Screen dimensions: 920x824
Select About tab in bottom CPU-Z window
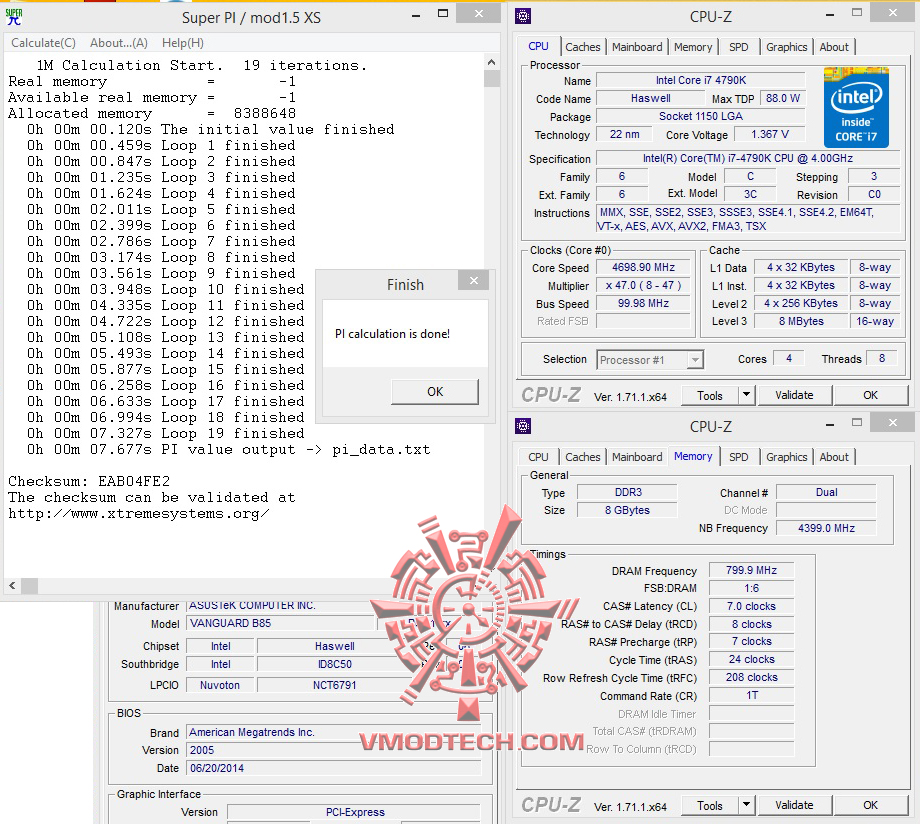[x=834, y=457]
